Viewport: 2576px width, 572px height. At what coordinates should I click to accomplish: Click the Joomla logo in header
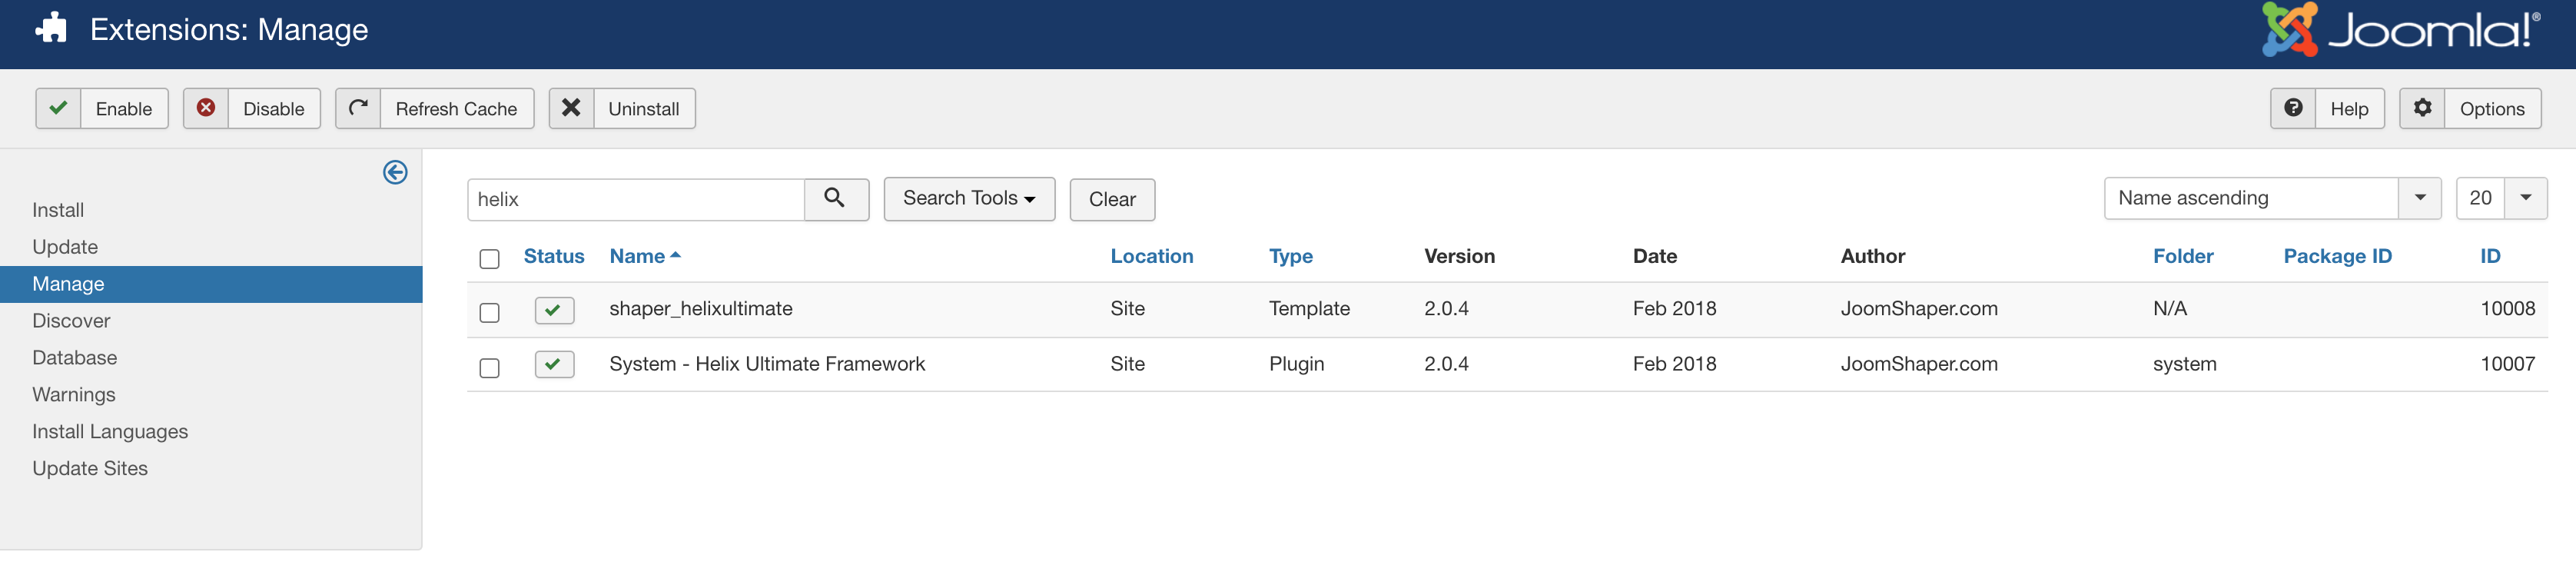[2401, 31]
